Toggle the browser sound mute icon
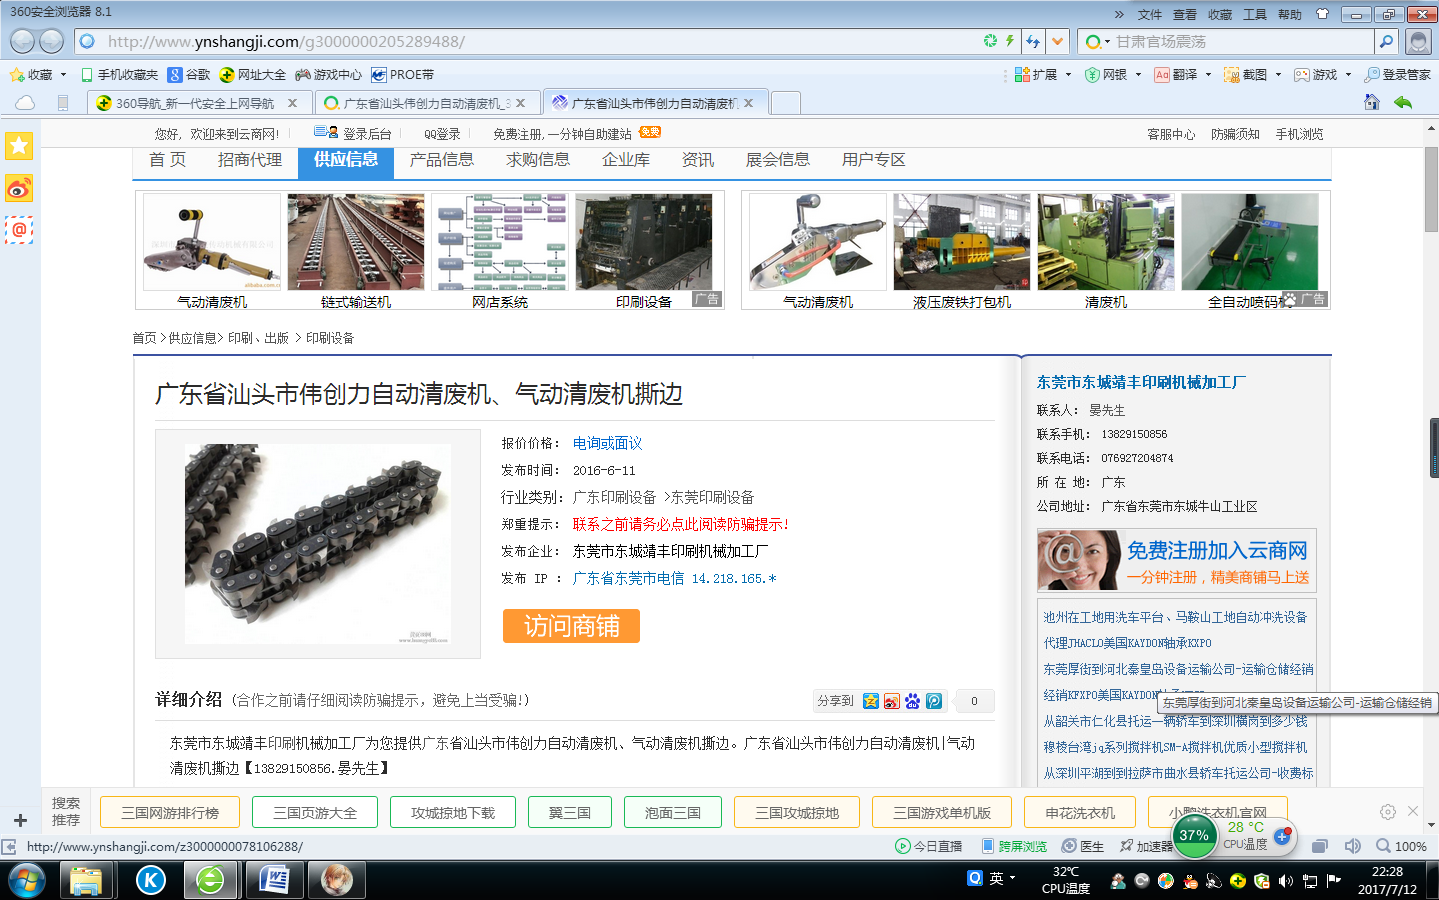 [x=1352, y=846]
